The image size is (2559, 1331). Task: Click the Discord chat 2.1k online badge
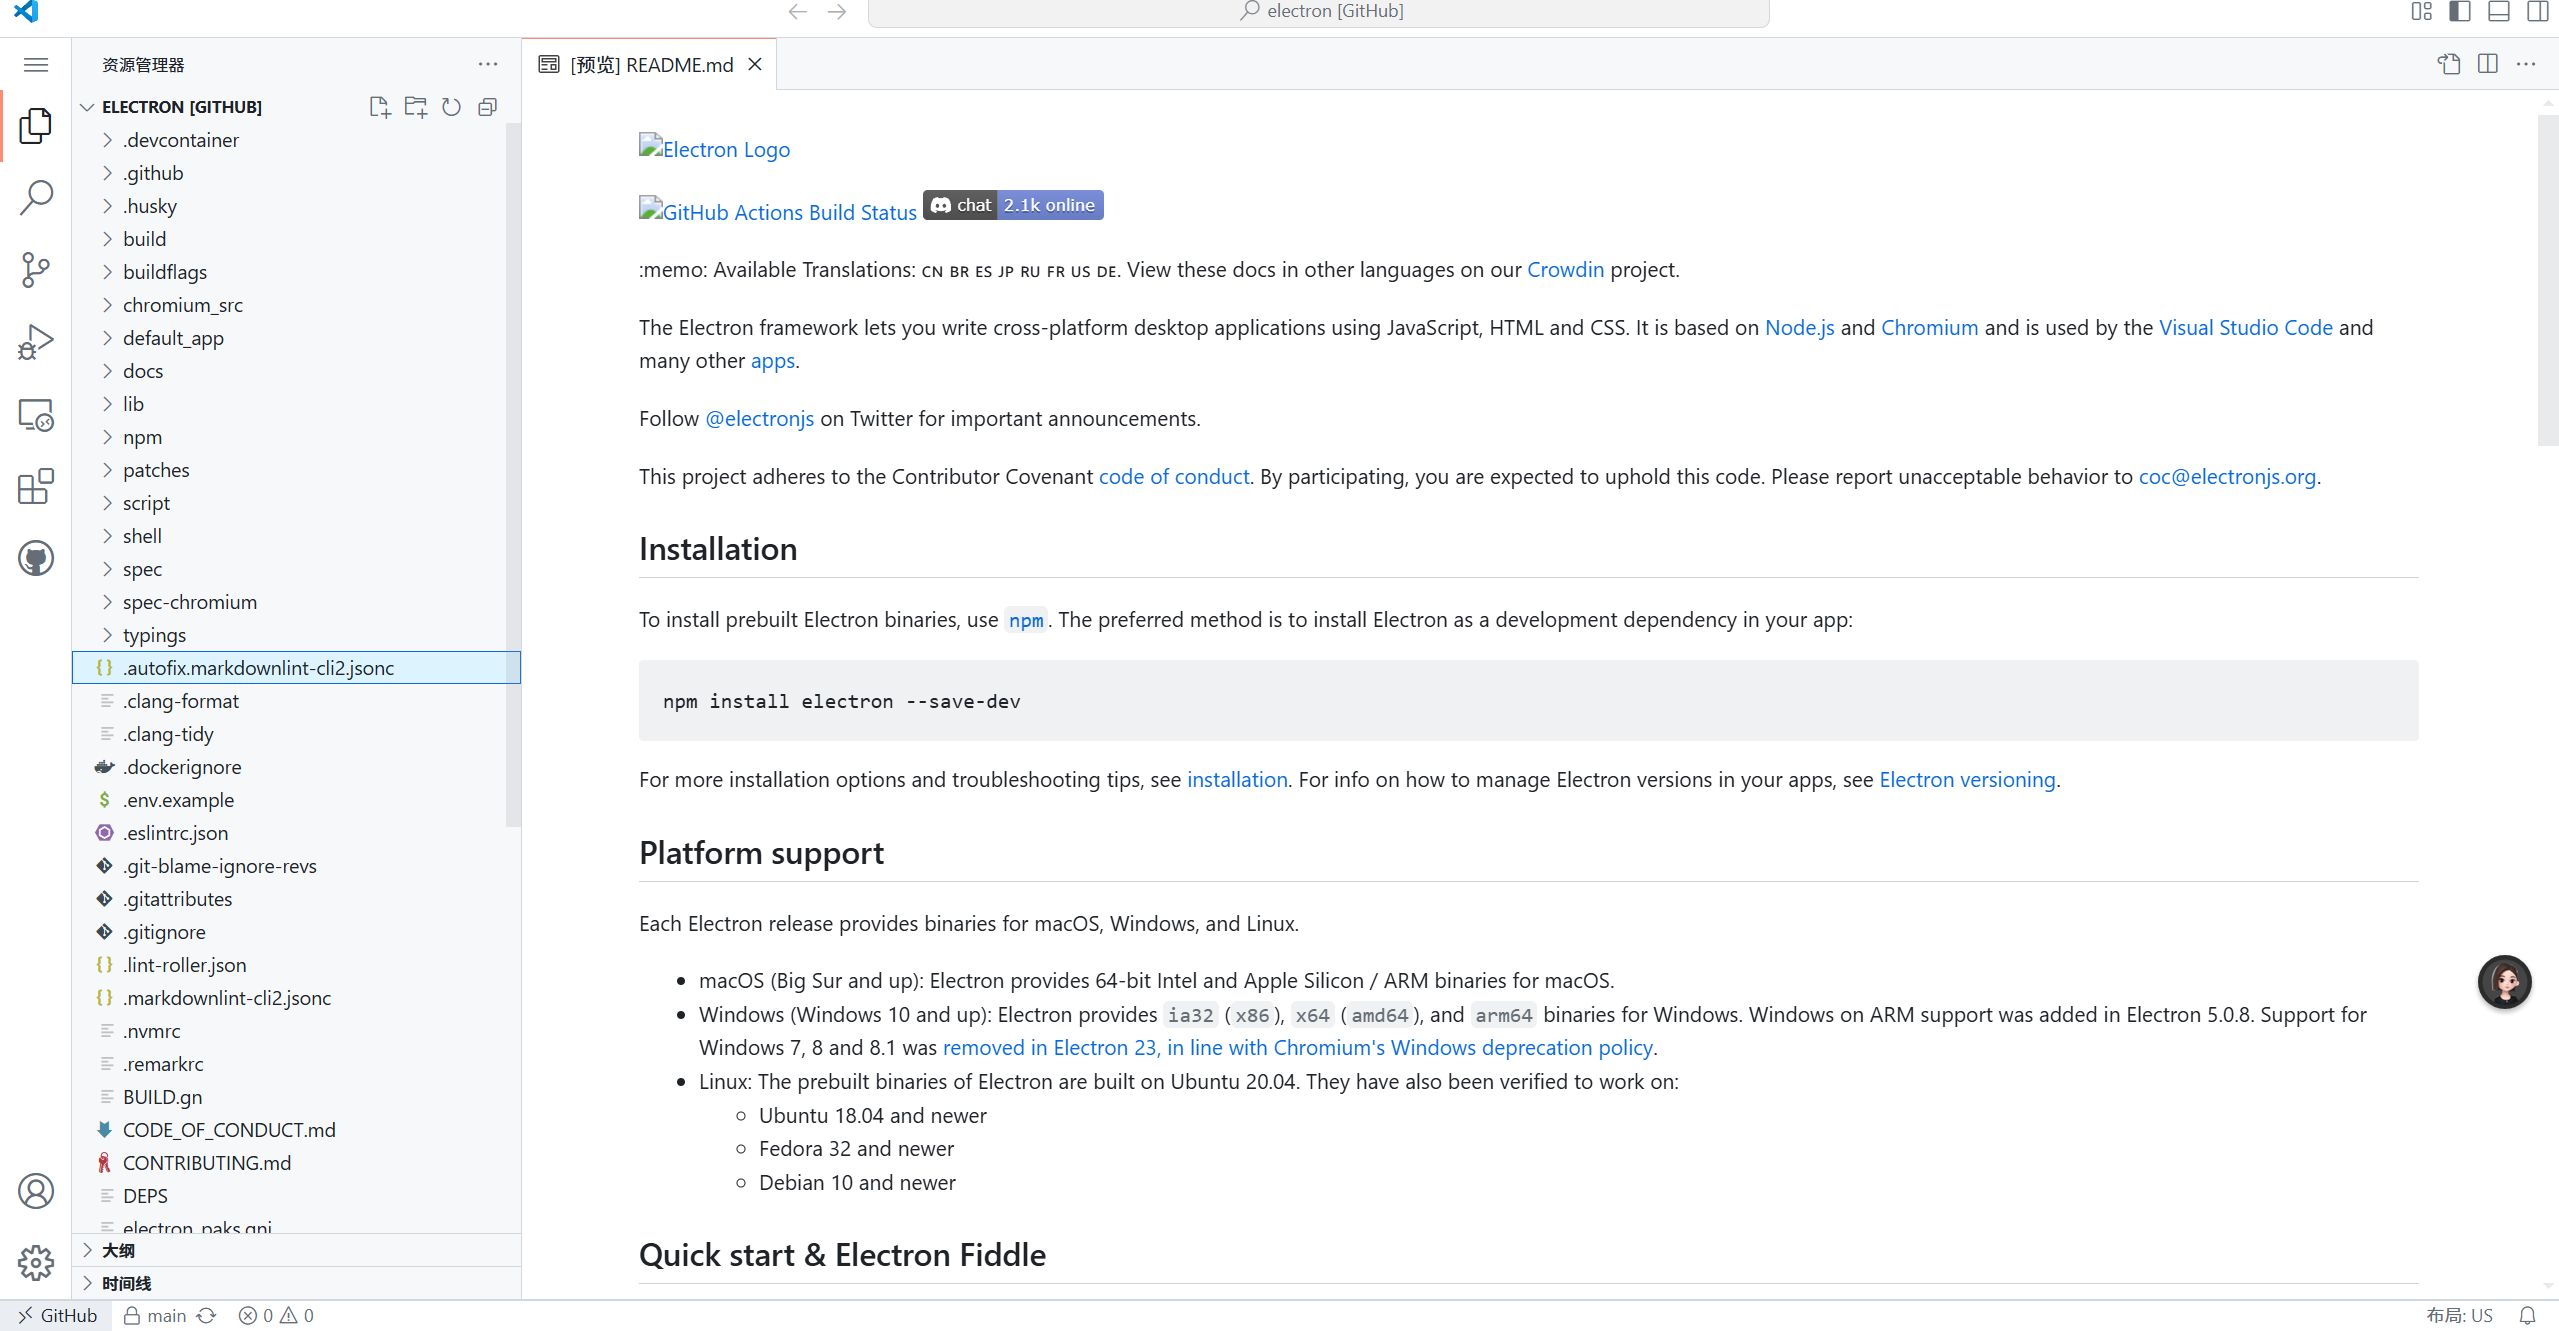click(x=1013, y=205)
